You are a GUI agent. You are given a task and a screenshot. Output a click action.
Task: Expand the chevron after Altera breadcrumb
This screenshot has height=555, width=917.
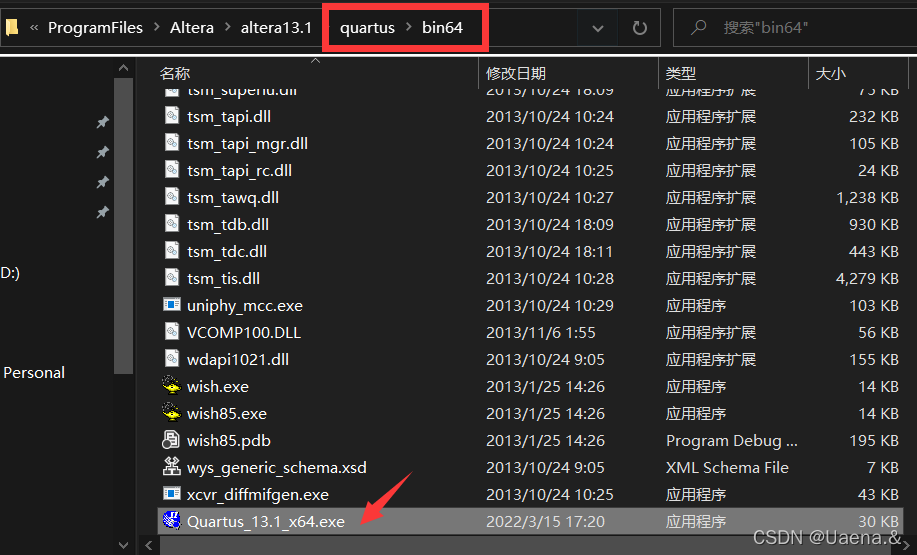[x=227, y=27]
